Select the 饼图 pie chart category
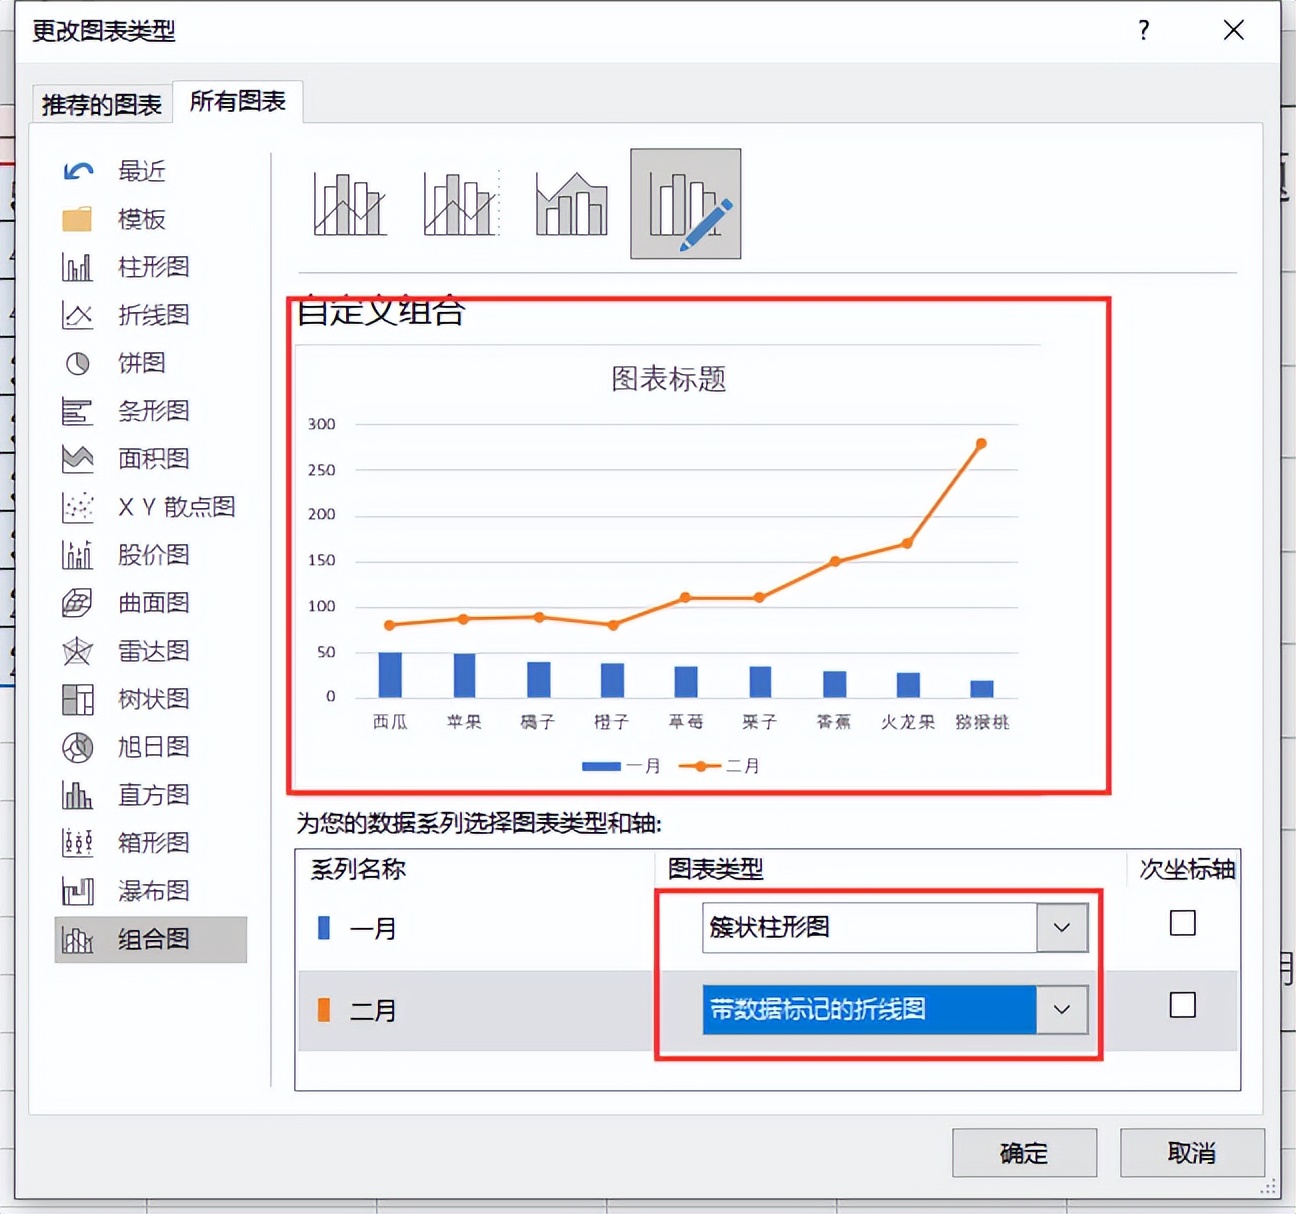Viewport: 1296px width, 1214px height. tap(142, 363)
